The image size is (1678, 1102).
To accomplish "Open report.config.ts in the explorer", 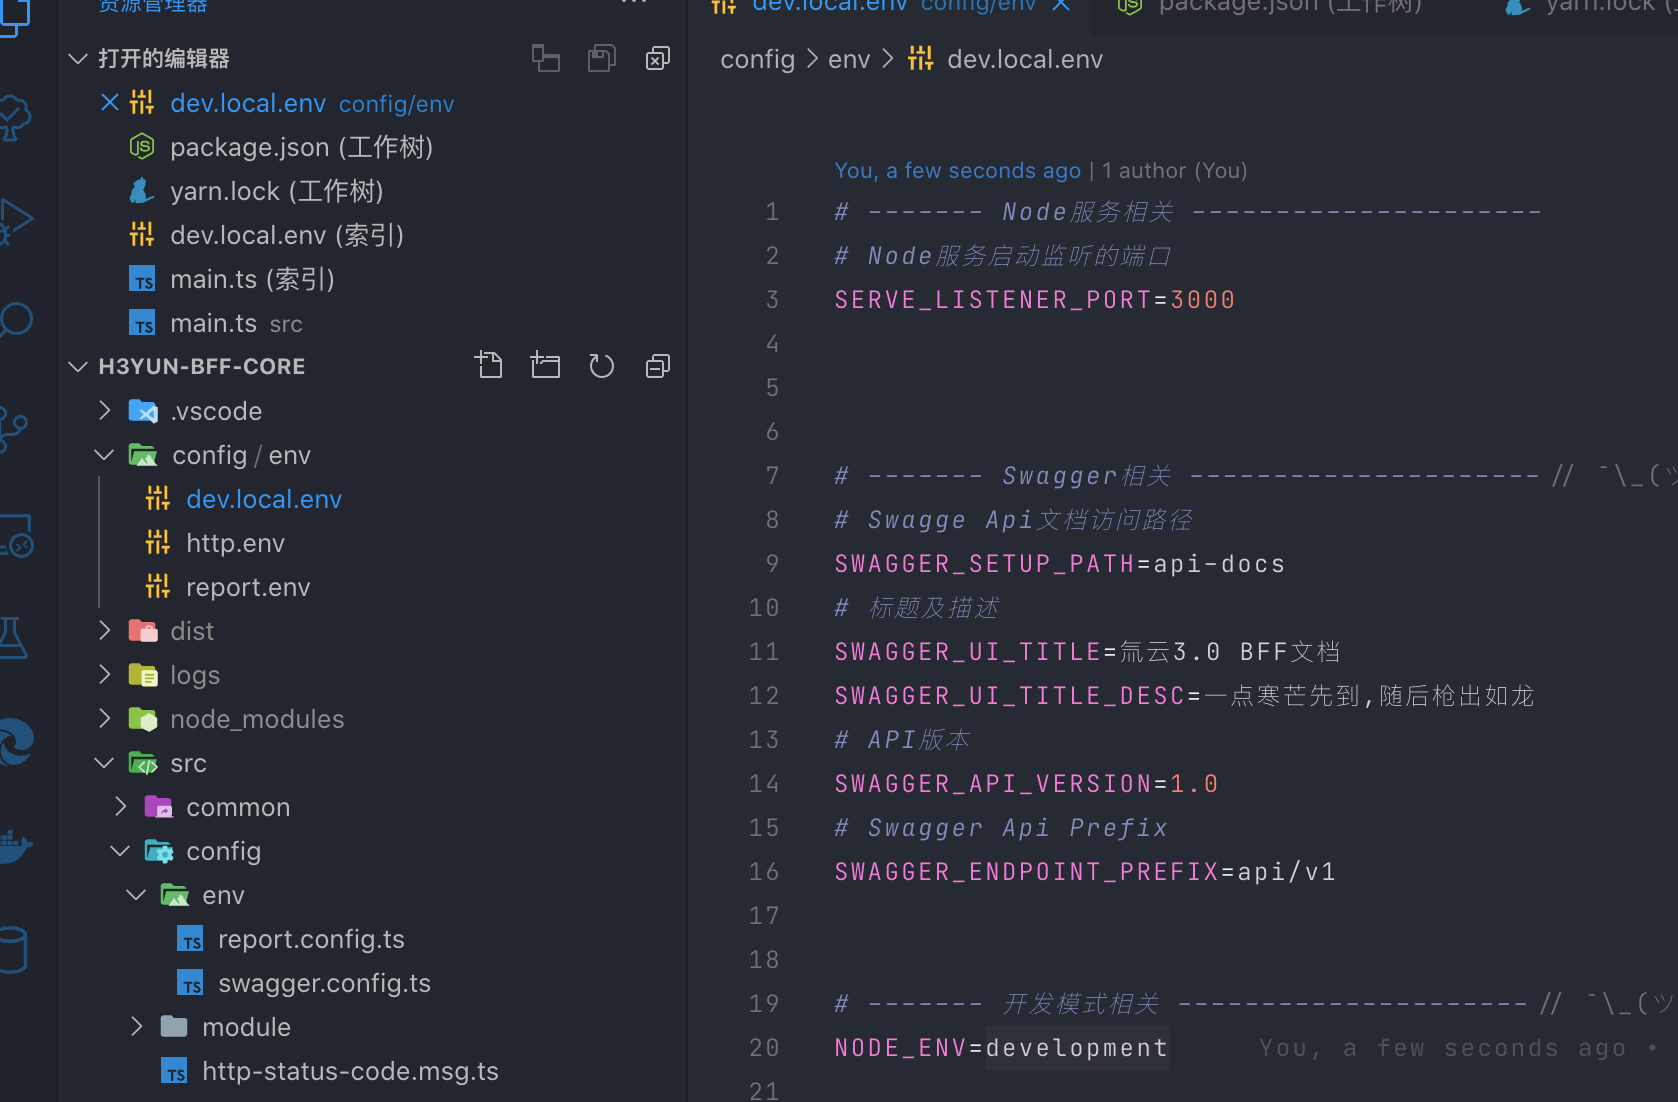I will click(x=311, y=939).
